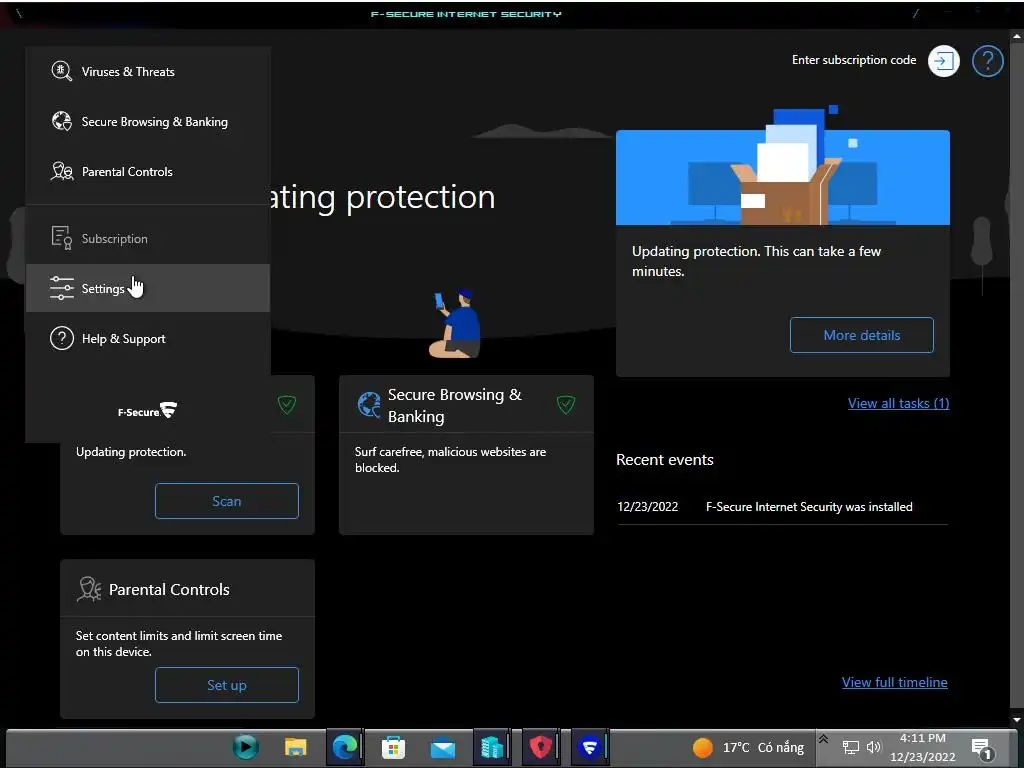Click green shield on Updating protection card
The height and width of the screenshot is (768, 1024).
point(287,404)
